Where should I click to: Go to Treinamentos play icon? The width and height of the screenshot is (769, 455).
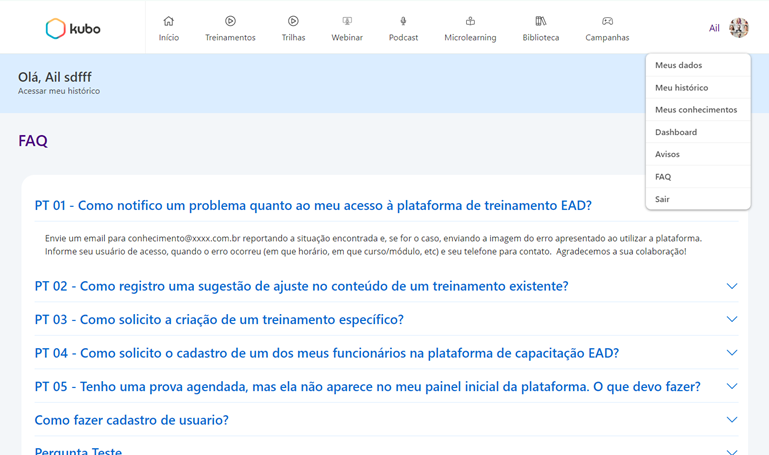[x=230, y=21]
